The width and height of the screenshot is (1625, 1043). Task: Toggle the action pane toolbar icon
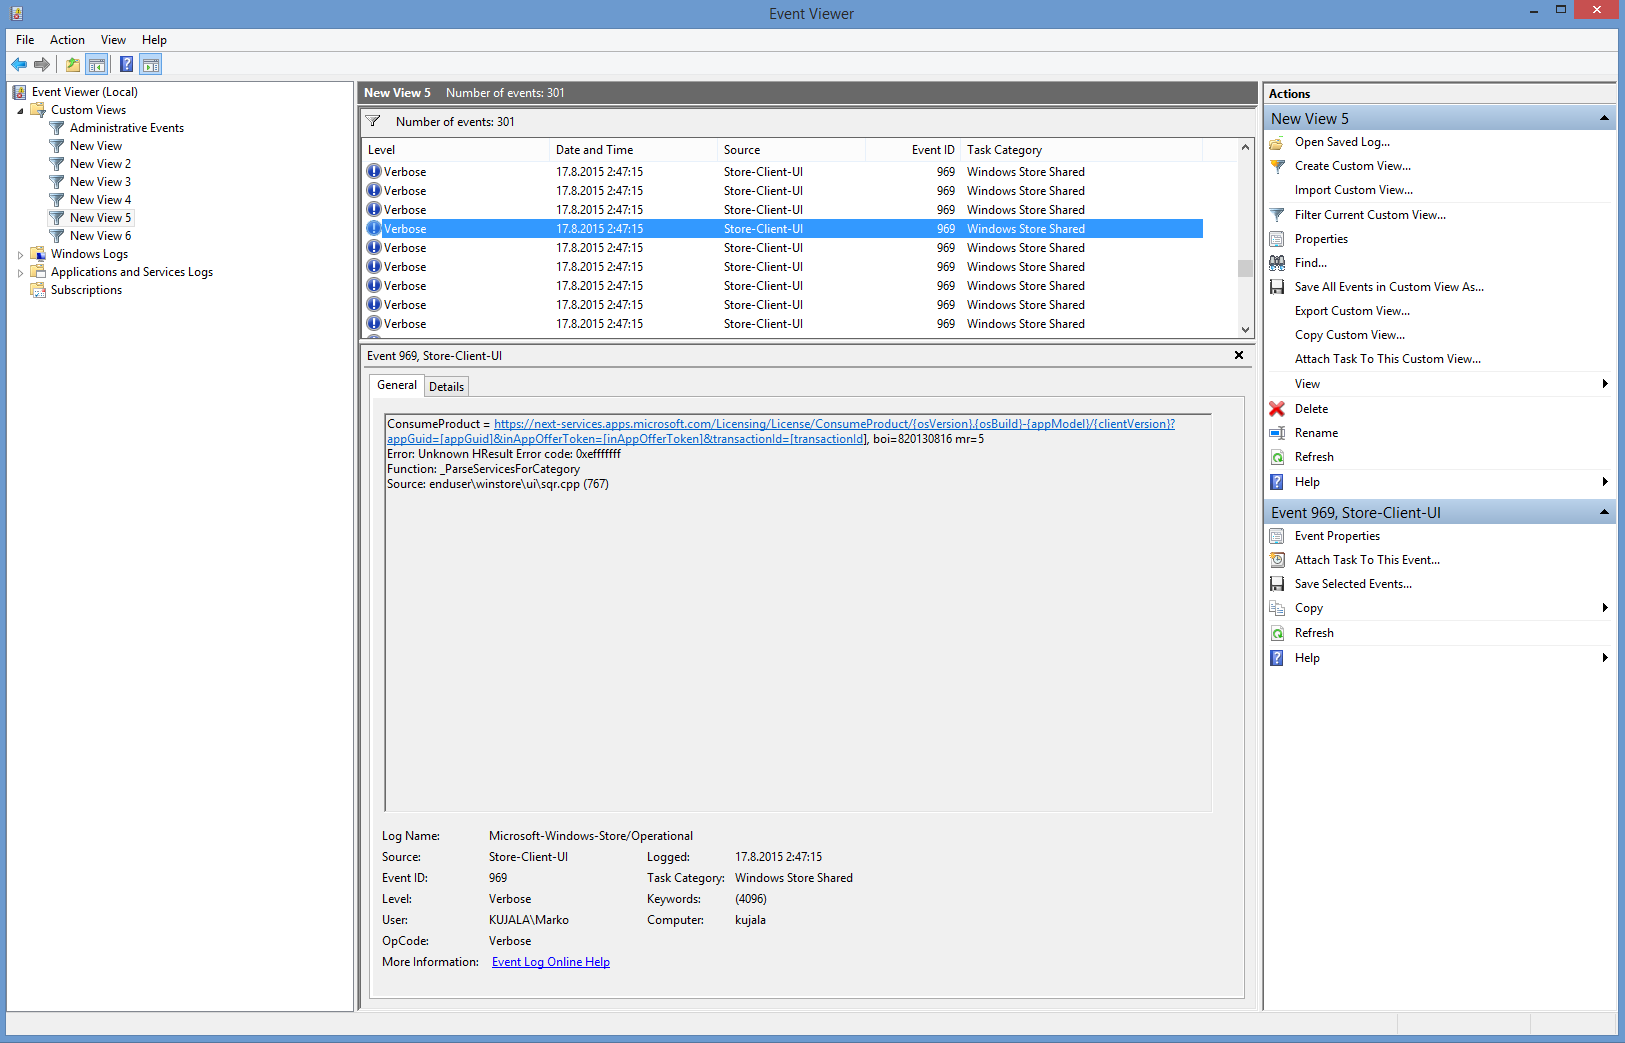(x=151, y=65)
